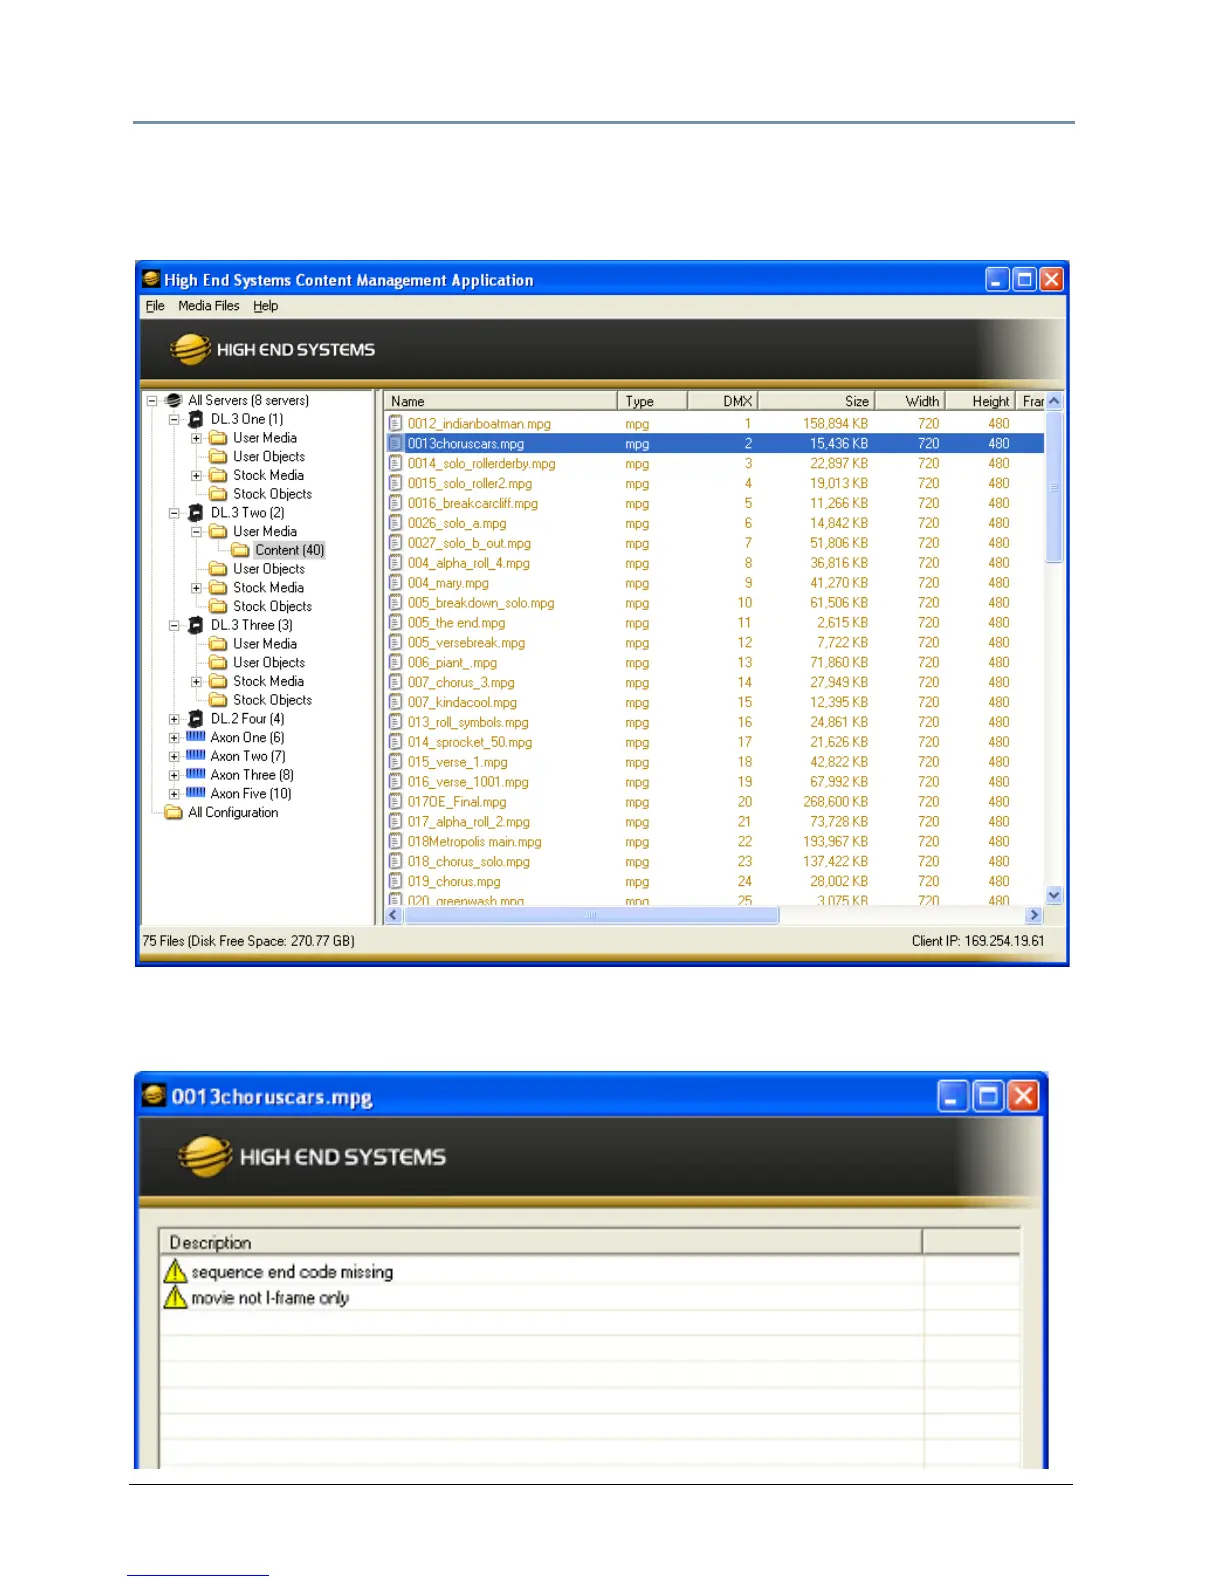Open the Media Files menu
Image resolution: width=1224 pixels, height=1584 pixels.
coord(208,306)
